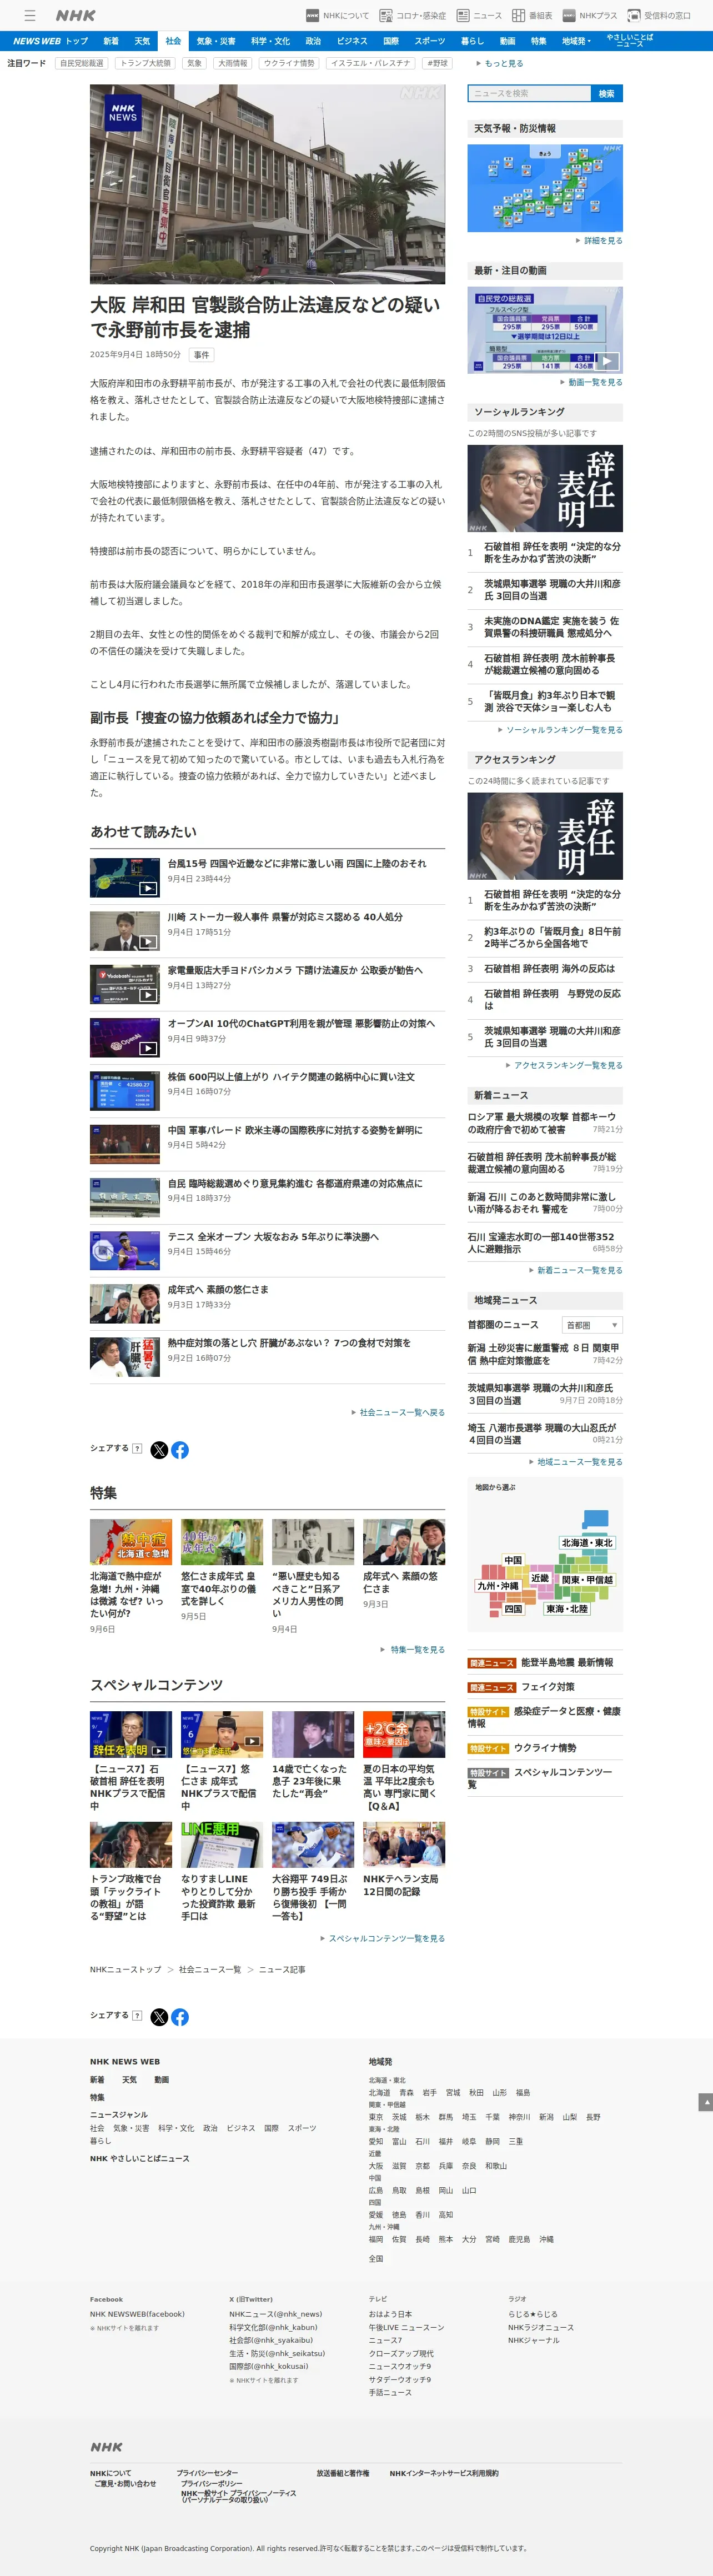Open やさしいことばニュース in the navigation bar
The width and height of the screenshot is (713, 2576).
(x=630, y=41)
